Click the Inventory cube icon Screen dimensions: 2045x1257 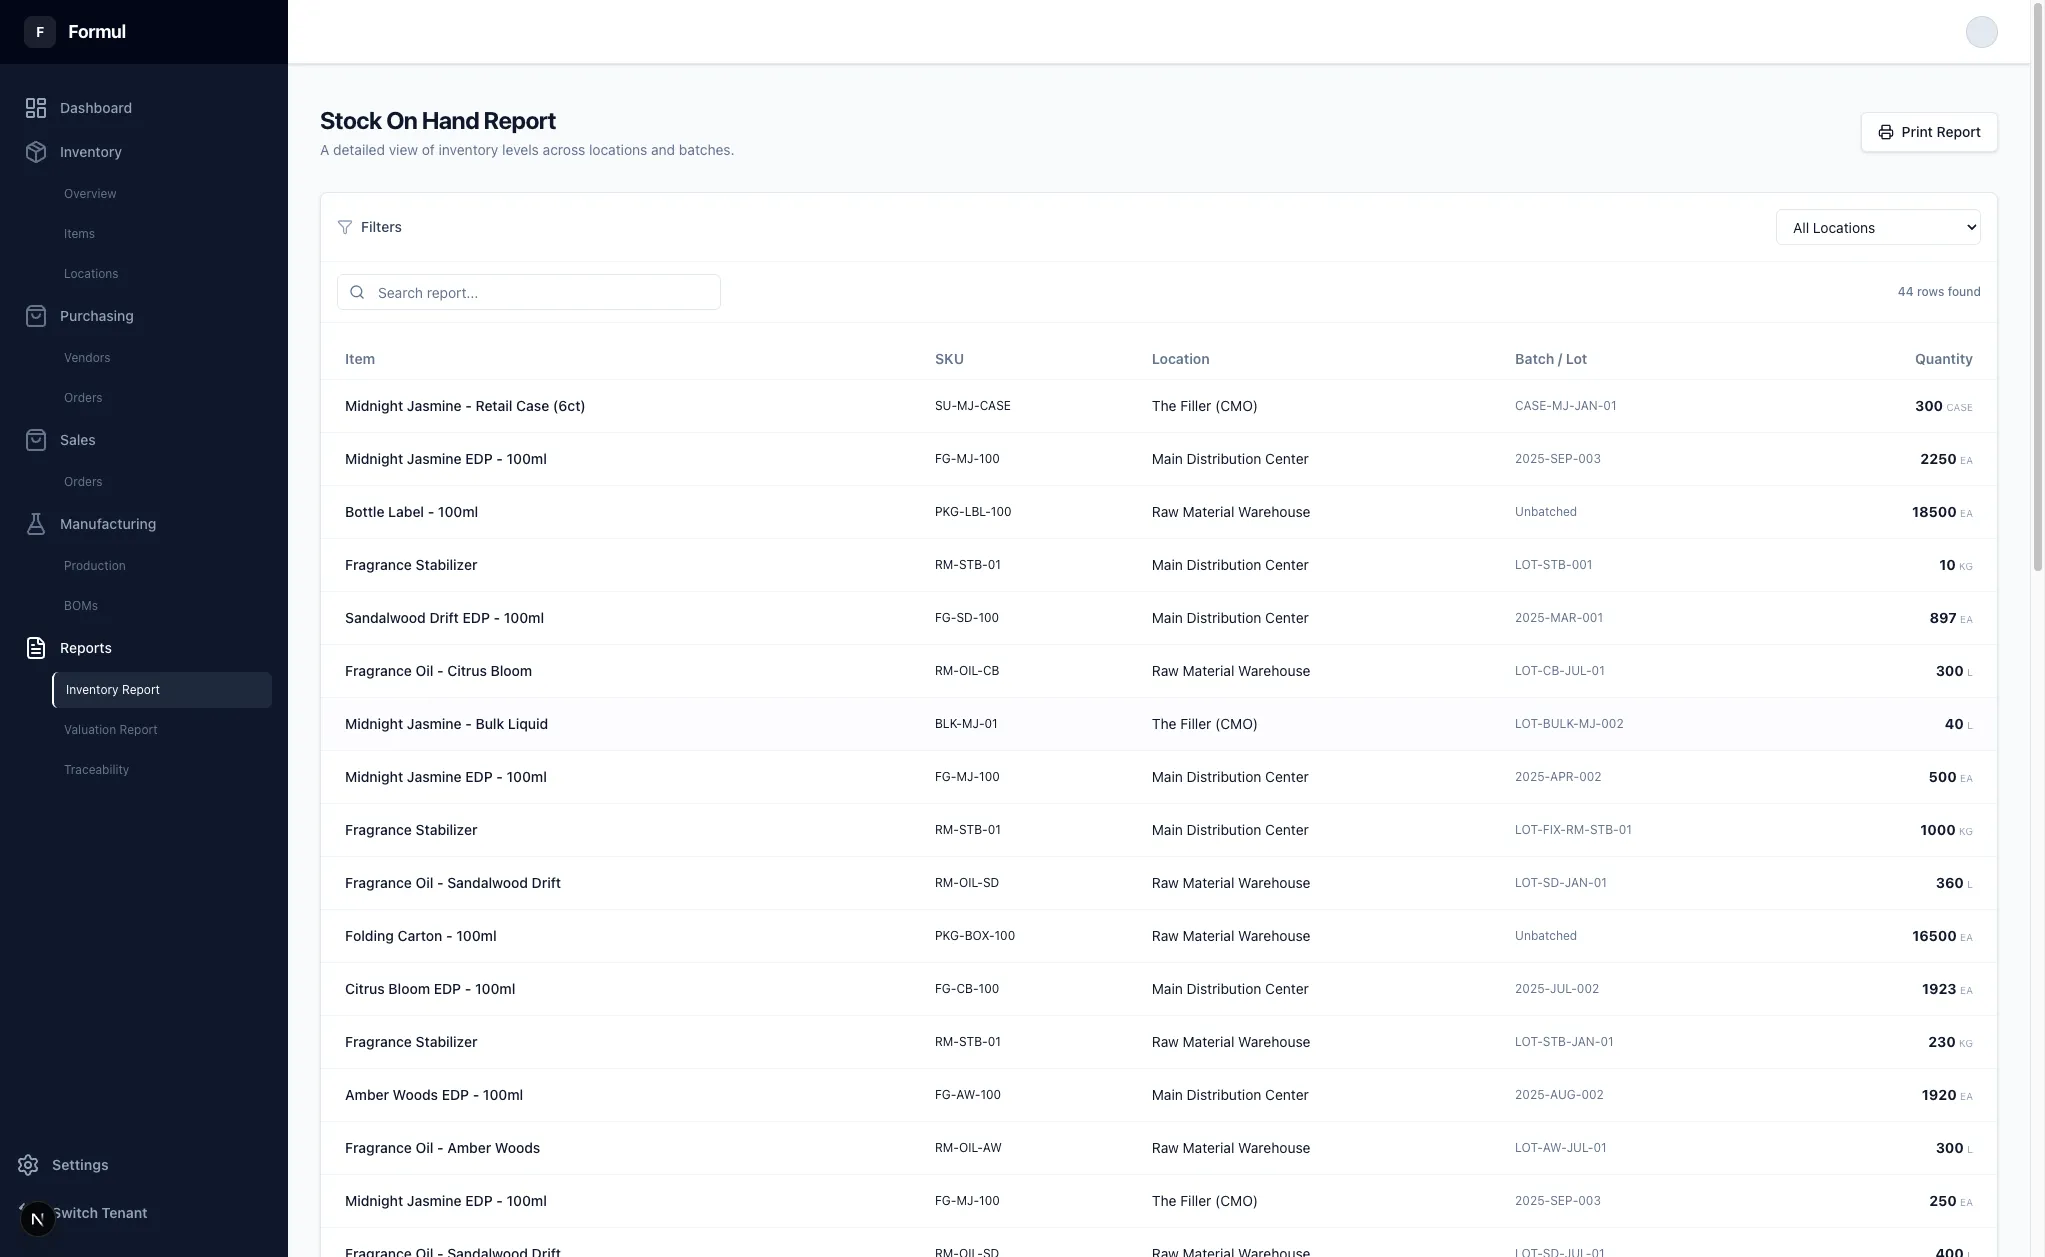click(36, 152)
